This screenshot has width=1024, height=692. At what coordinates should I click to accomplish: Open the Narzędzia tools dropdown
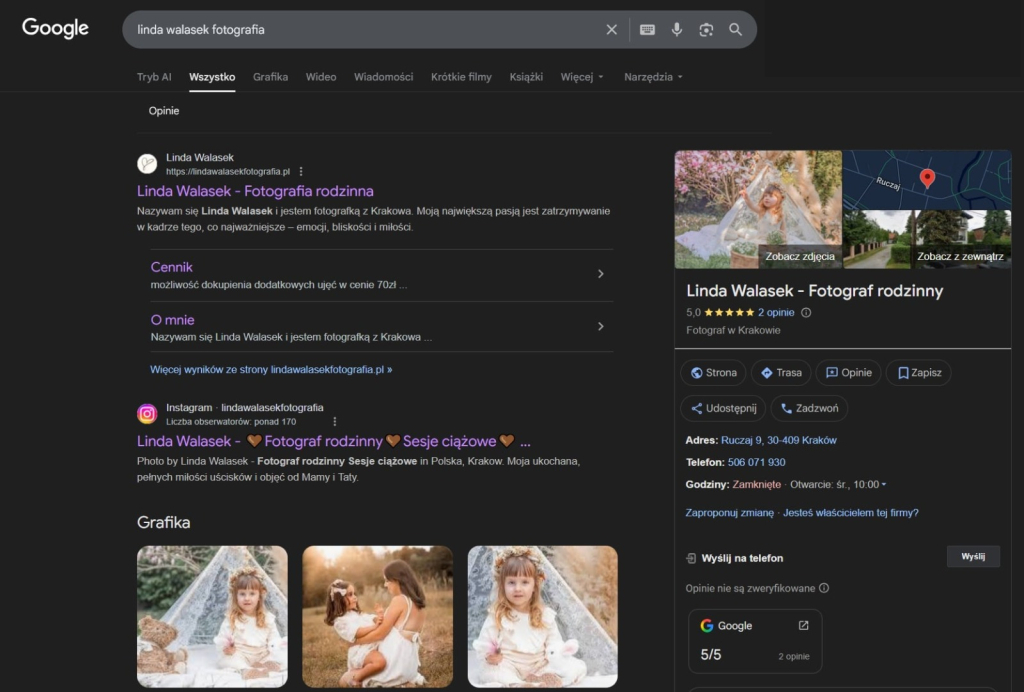(653, 77)
